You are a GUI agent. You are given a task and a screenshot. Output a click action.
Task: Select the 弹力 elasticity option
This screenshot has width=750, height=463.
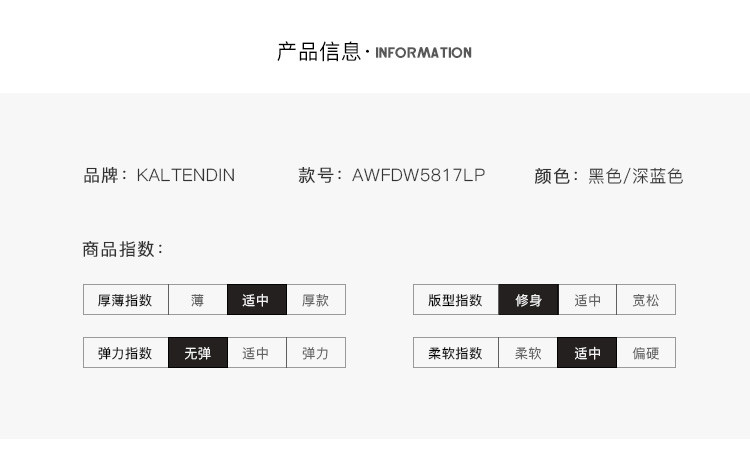pos(316,353)
